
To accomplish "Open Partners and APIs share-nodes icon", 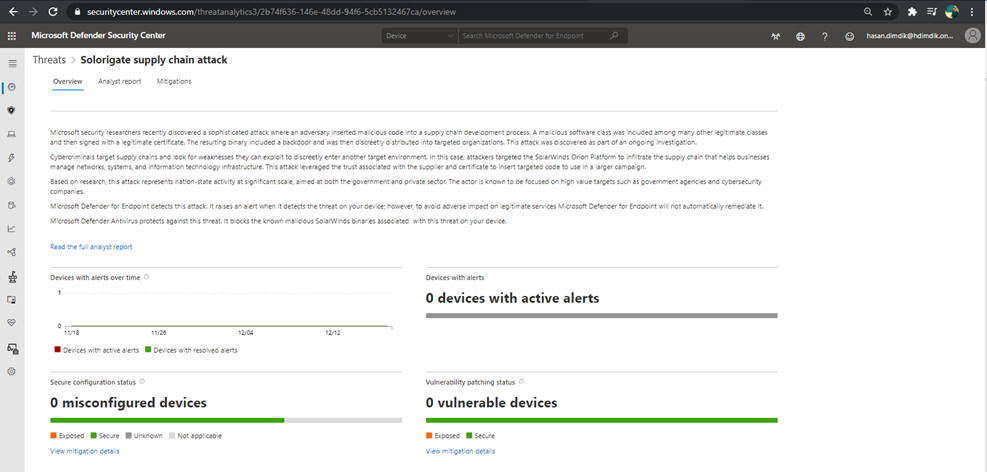I will [11, 252].
